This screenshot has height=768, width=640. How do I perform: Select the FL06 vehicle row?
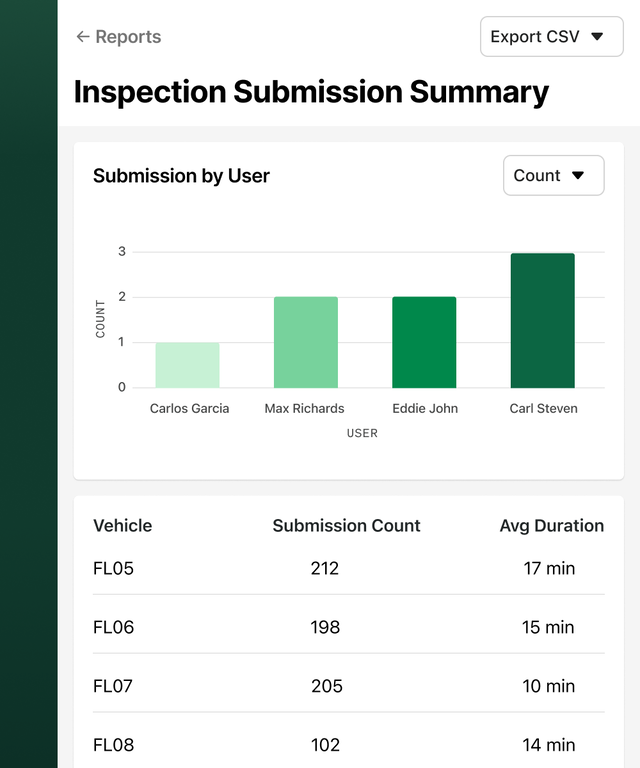[113, 627]
